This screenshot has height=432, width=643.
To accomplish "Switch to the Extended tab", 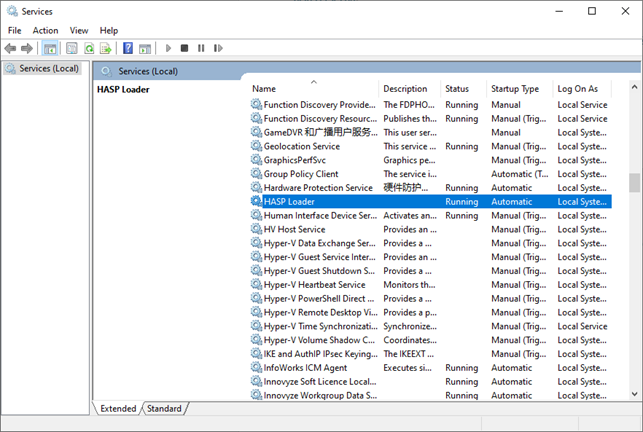I will coord(118,409).
